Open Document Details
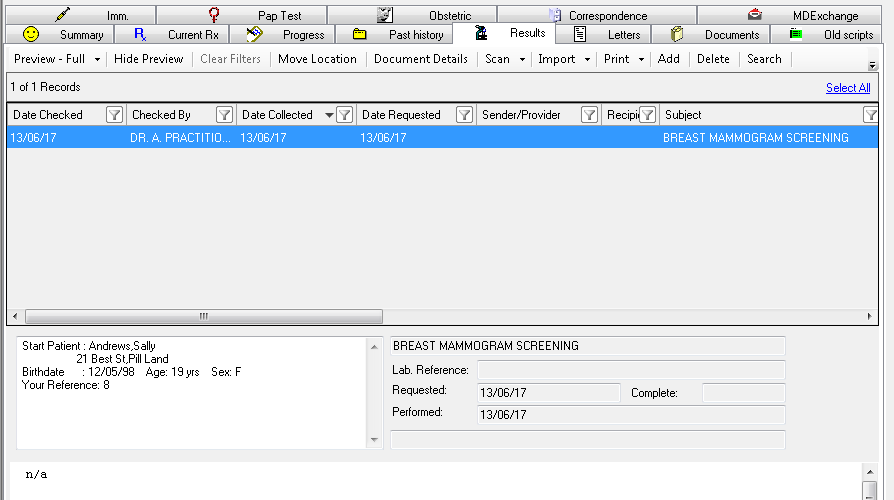 421,59
